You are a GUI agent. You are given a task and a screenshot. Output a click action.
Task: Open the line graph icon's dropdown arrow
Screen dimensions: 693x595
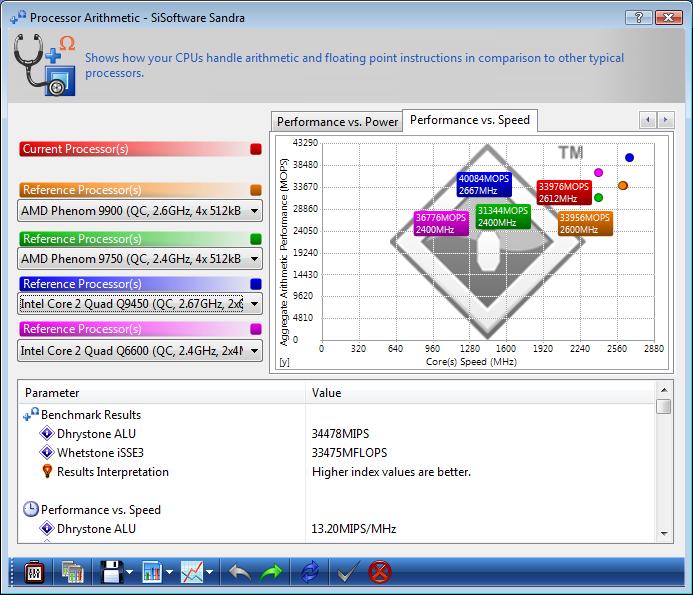pyautogui.click(x=210, y=572)
